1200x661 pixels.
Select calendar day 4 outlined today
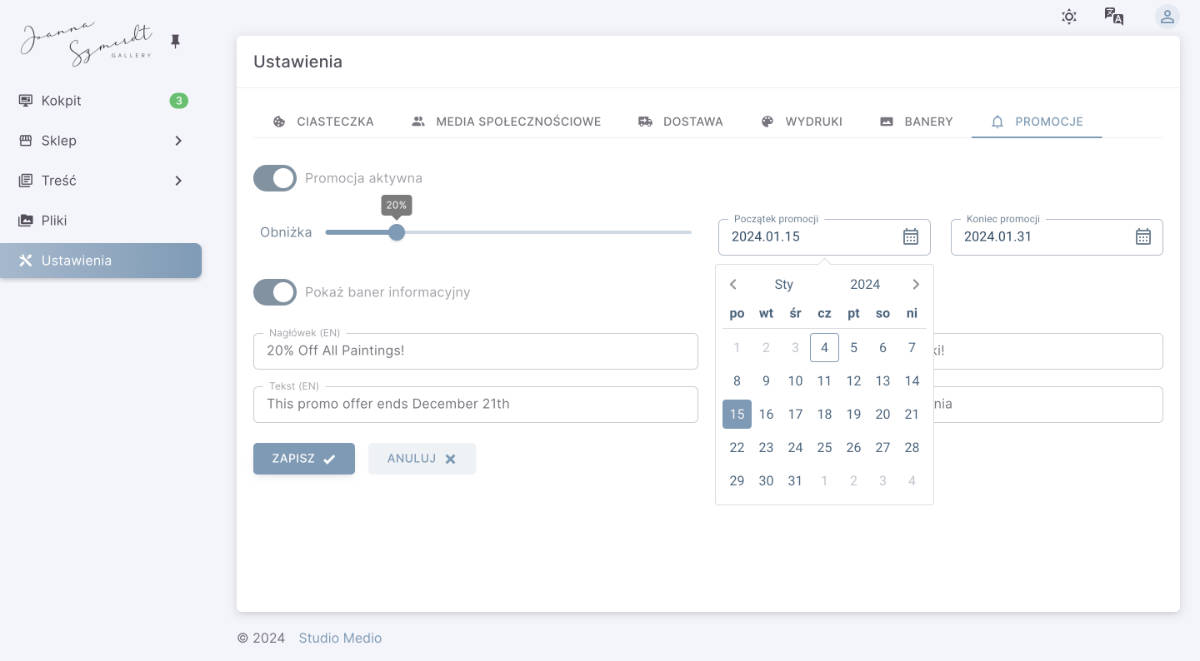(x=824, y=348)
